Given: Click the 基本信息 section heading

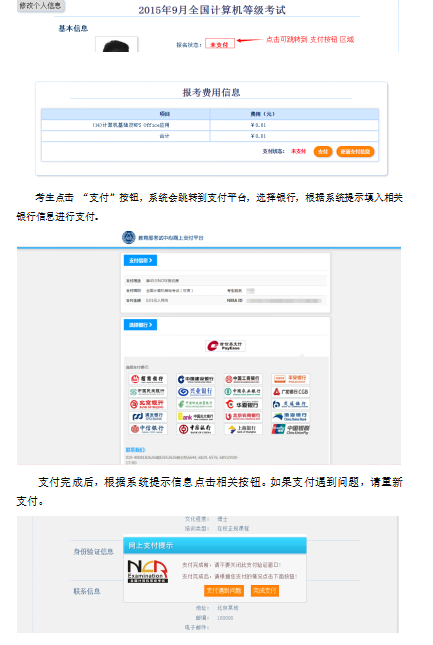Looking at the screenshot, I should pyautogui.click(x=73, y=28).
